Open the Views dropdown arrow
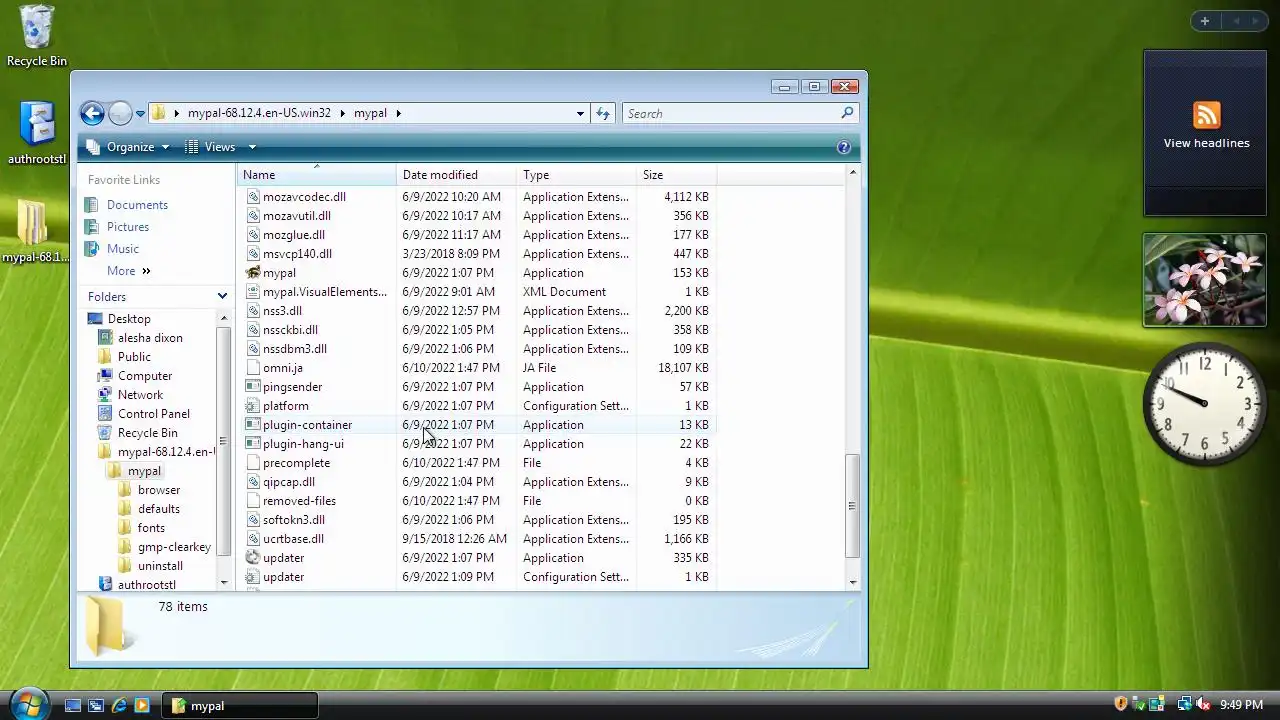 [x=252, y=147]
